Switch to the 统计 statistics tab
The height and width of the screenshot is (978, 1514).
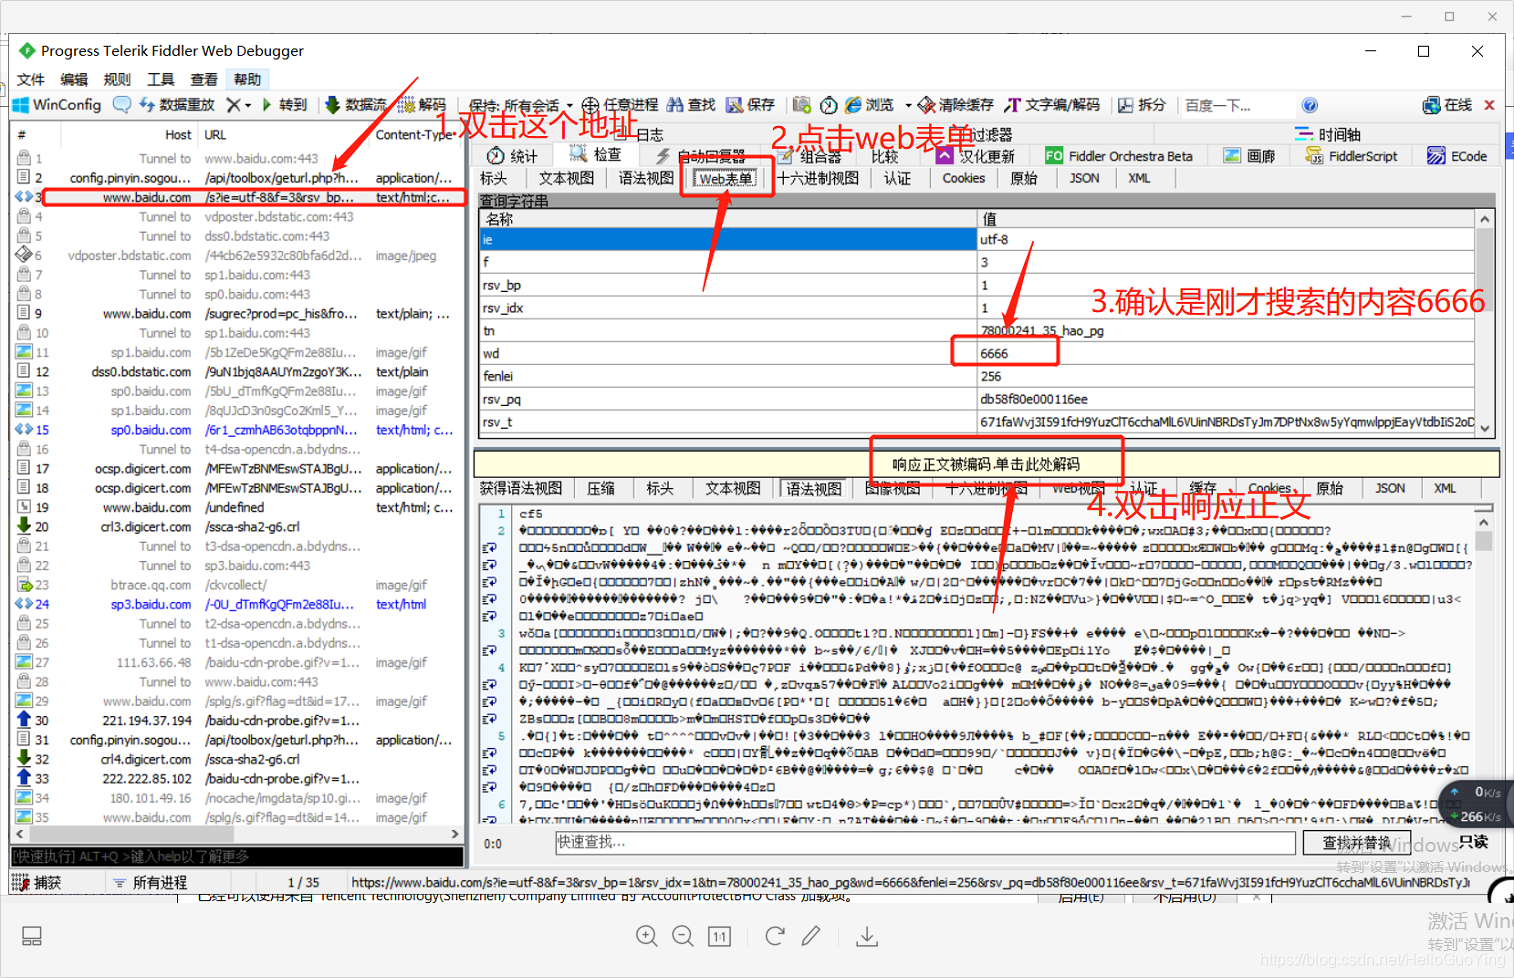click(513, 156)
